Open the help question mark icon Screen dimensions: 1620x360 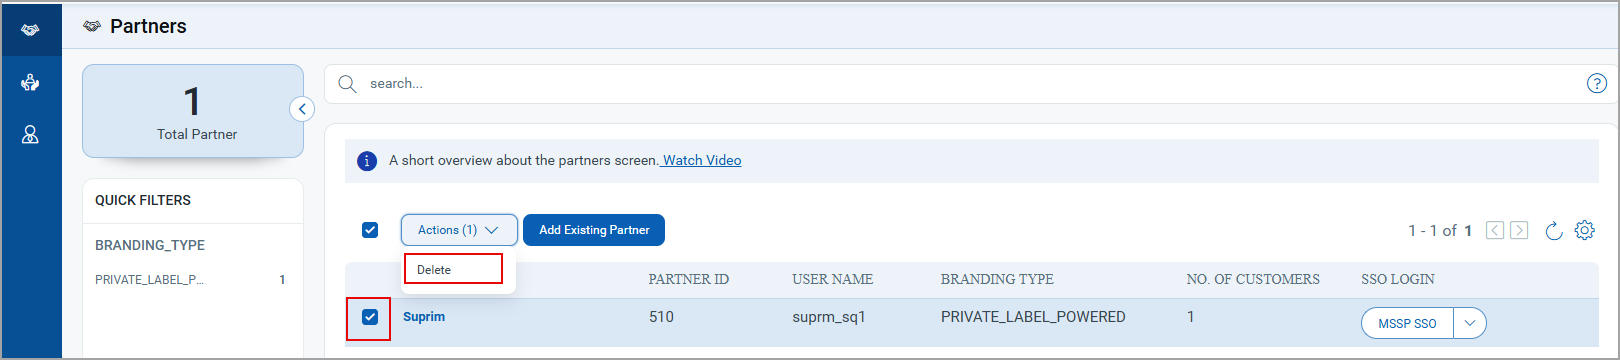1597,84
